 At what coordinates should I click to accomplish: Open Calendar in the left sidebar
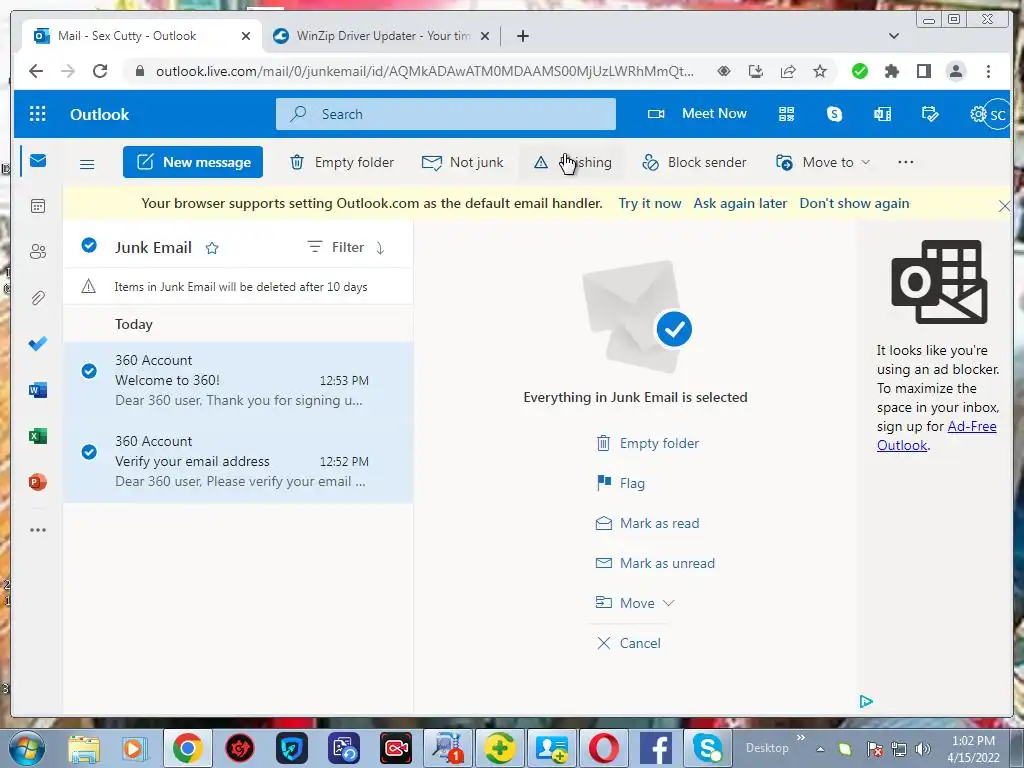tap(38, 206)
